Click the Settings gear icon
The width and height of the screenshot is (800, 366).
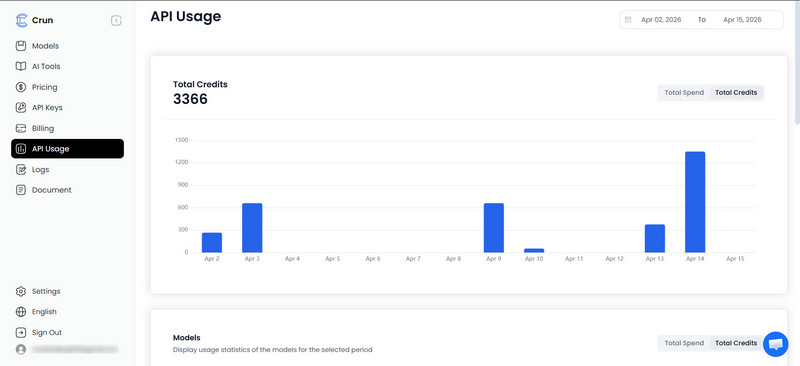[x=21, y=291]
